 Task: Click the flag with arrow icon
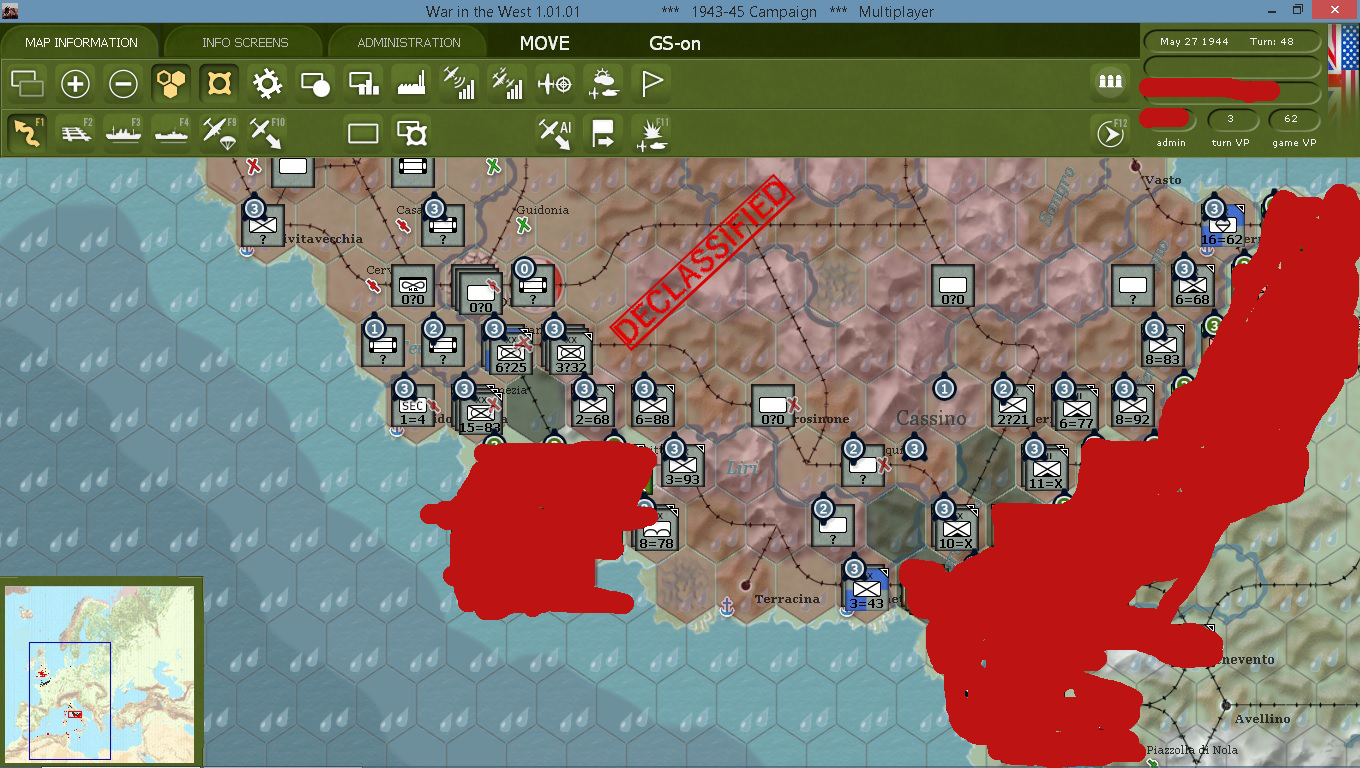603,133
